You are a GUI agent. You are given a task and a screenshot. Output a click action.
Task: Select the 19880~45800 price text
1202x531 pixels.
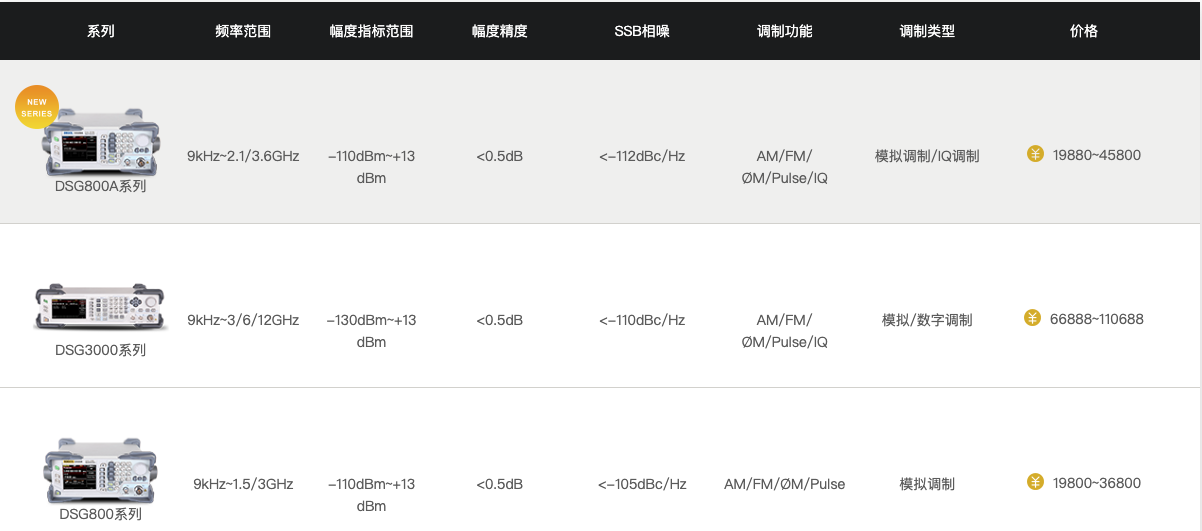(x=1097, y=155)
